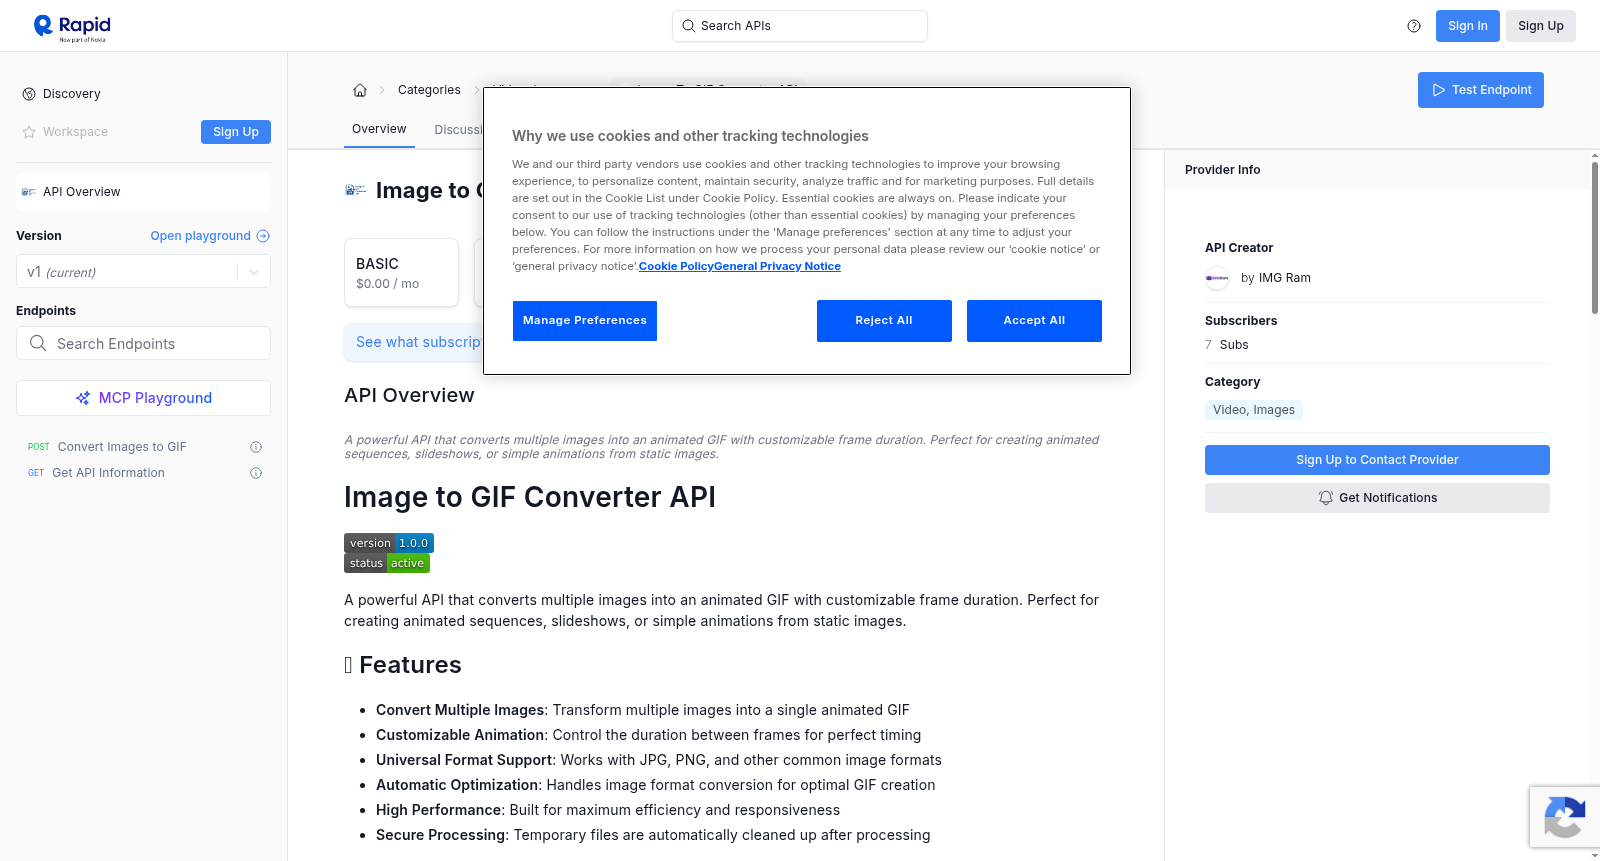Expand version selector chevron arrow
Screen dimensions: 1600x861
point(254,272)
